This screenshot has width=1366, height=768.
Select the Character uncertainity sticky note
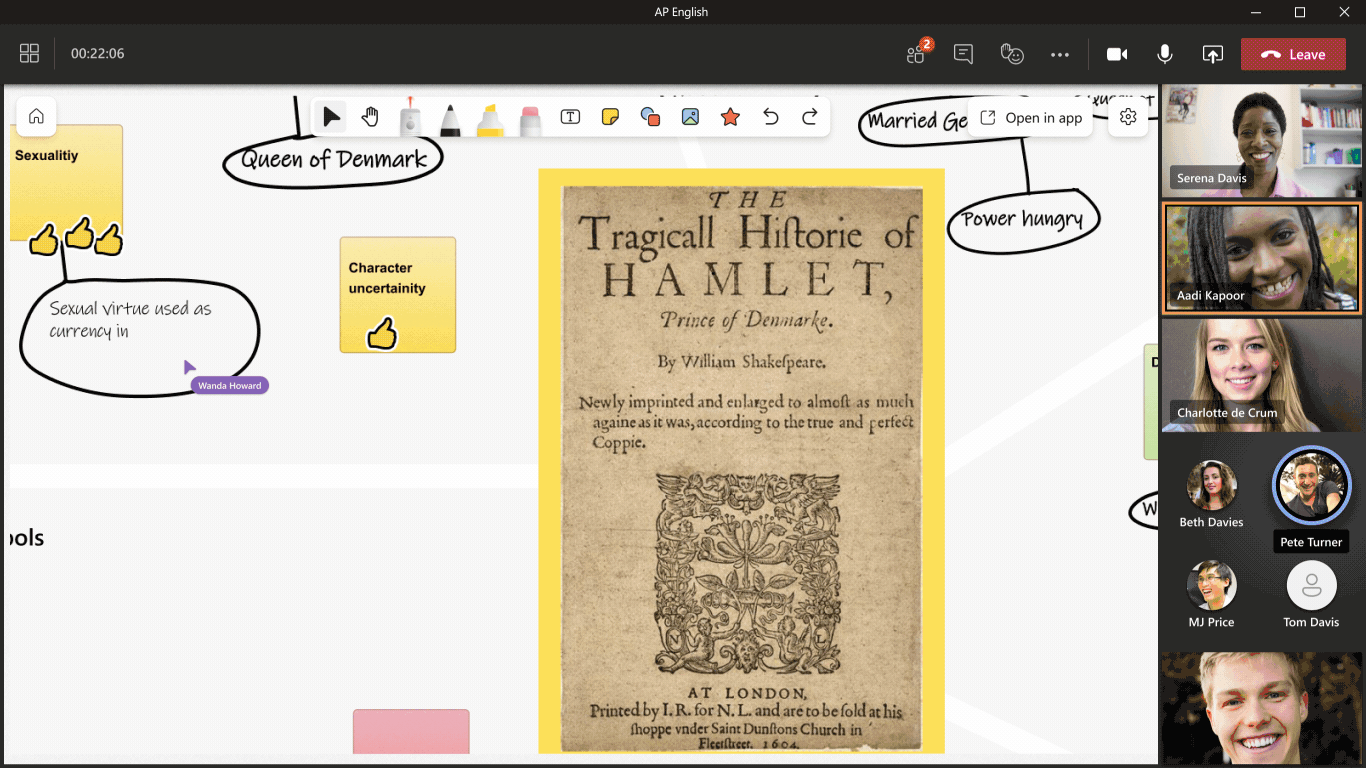tap(398, 294)
